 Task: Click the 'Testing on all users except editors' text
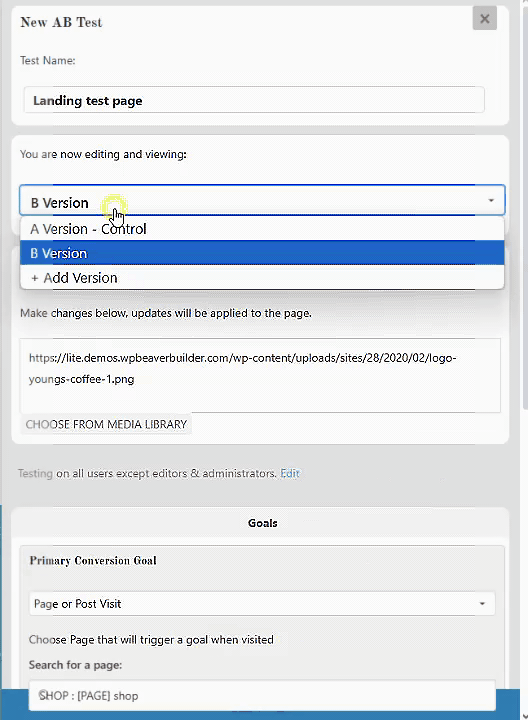pyautogui.click(x=147, y=473)
